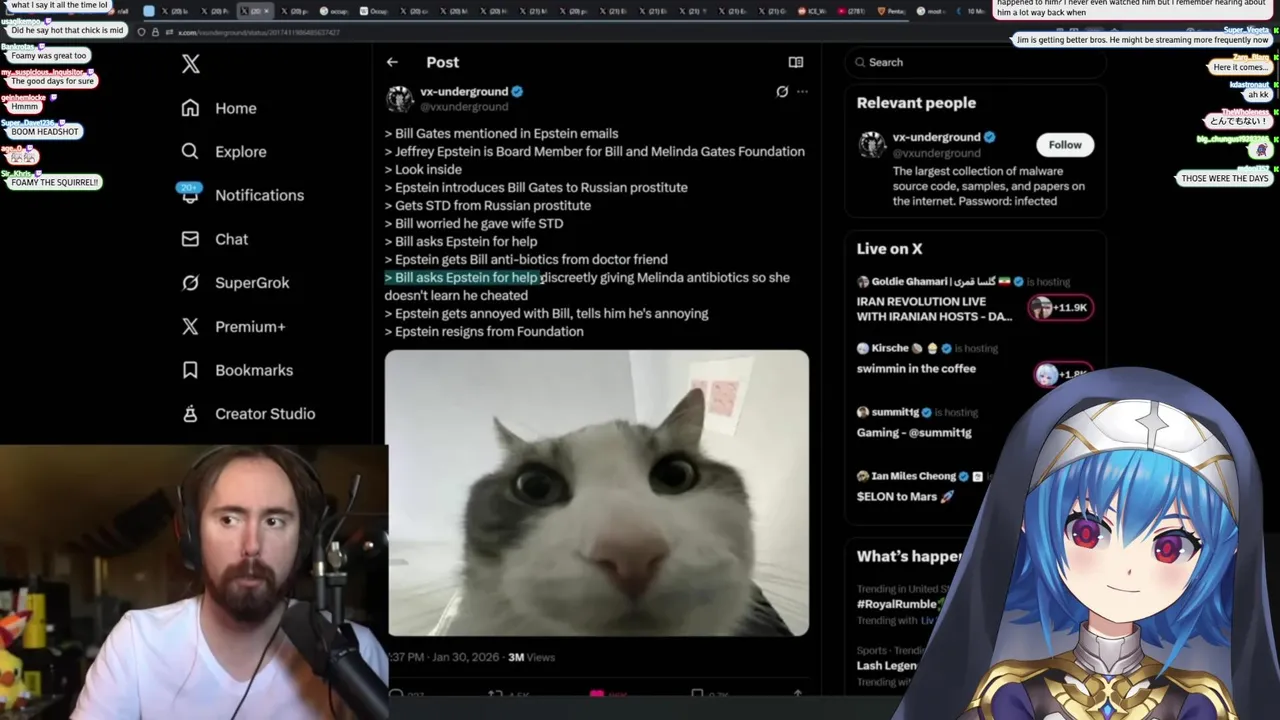Open the Lash Legend sports trend
Viewport: 1280px width, 720px height.
(887, 666)
